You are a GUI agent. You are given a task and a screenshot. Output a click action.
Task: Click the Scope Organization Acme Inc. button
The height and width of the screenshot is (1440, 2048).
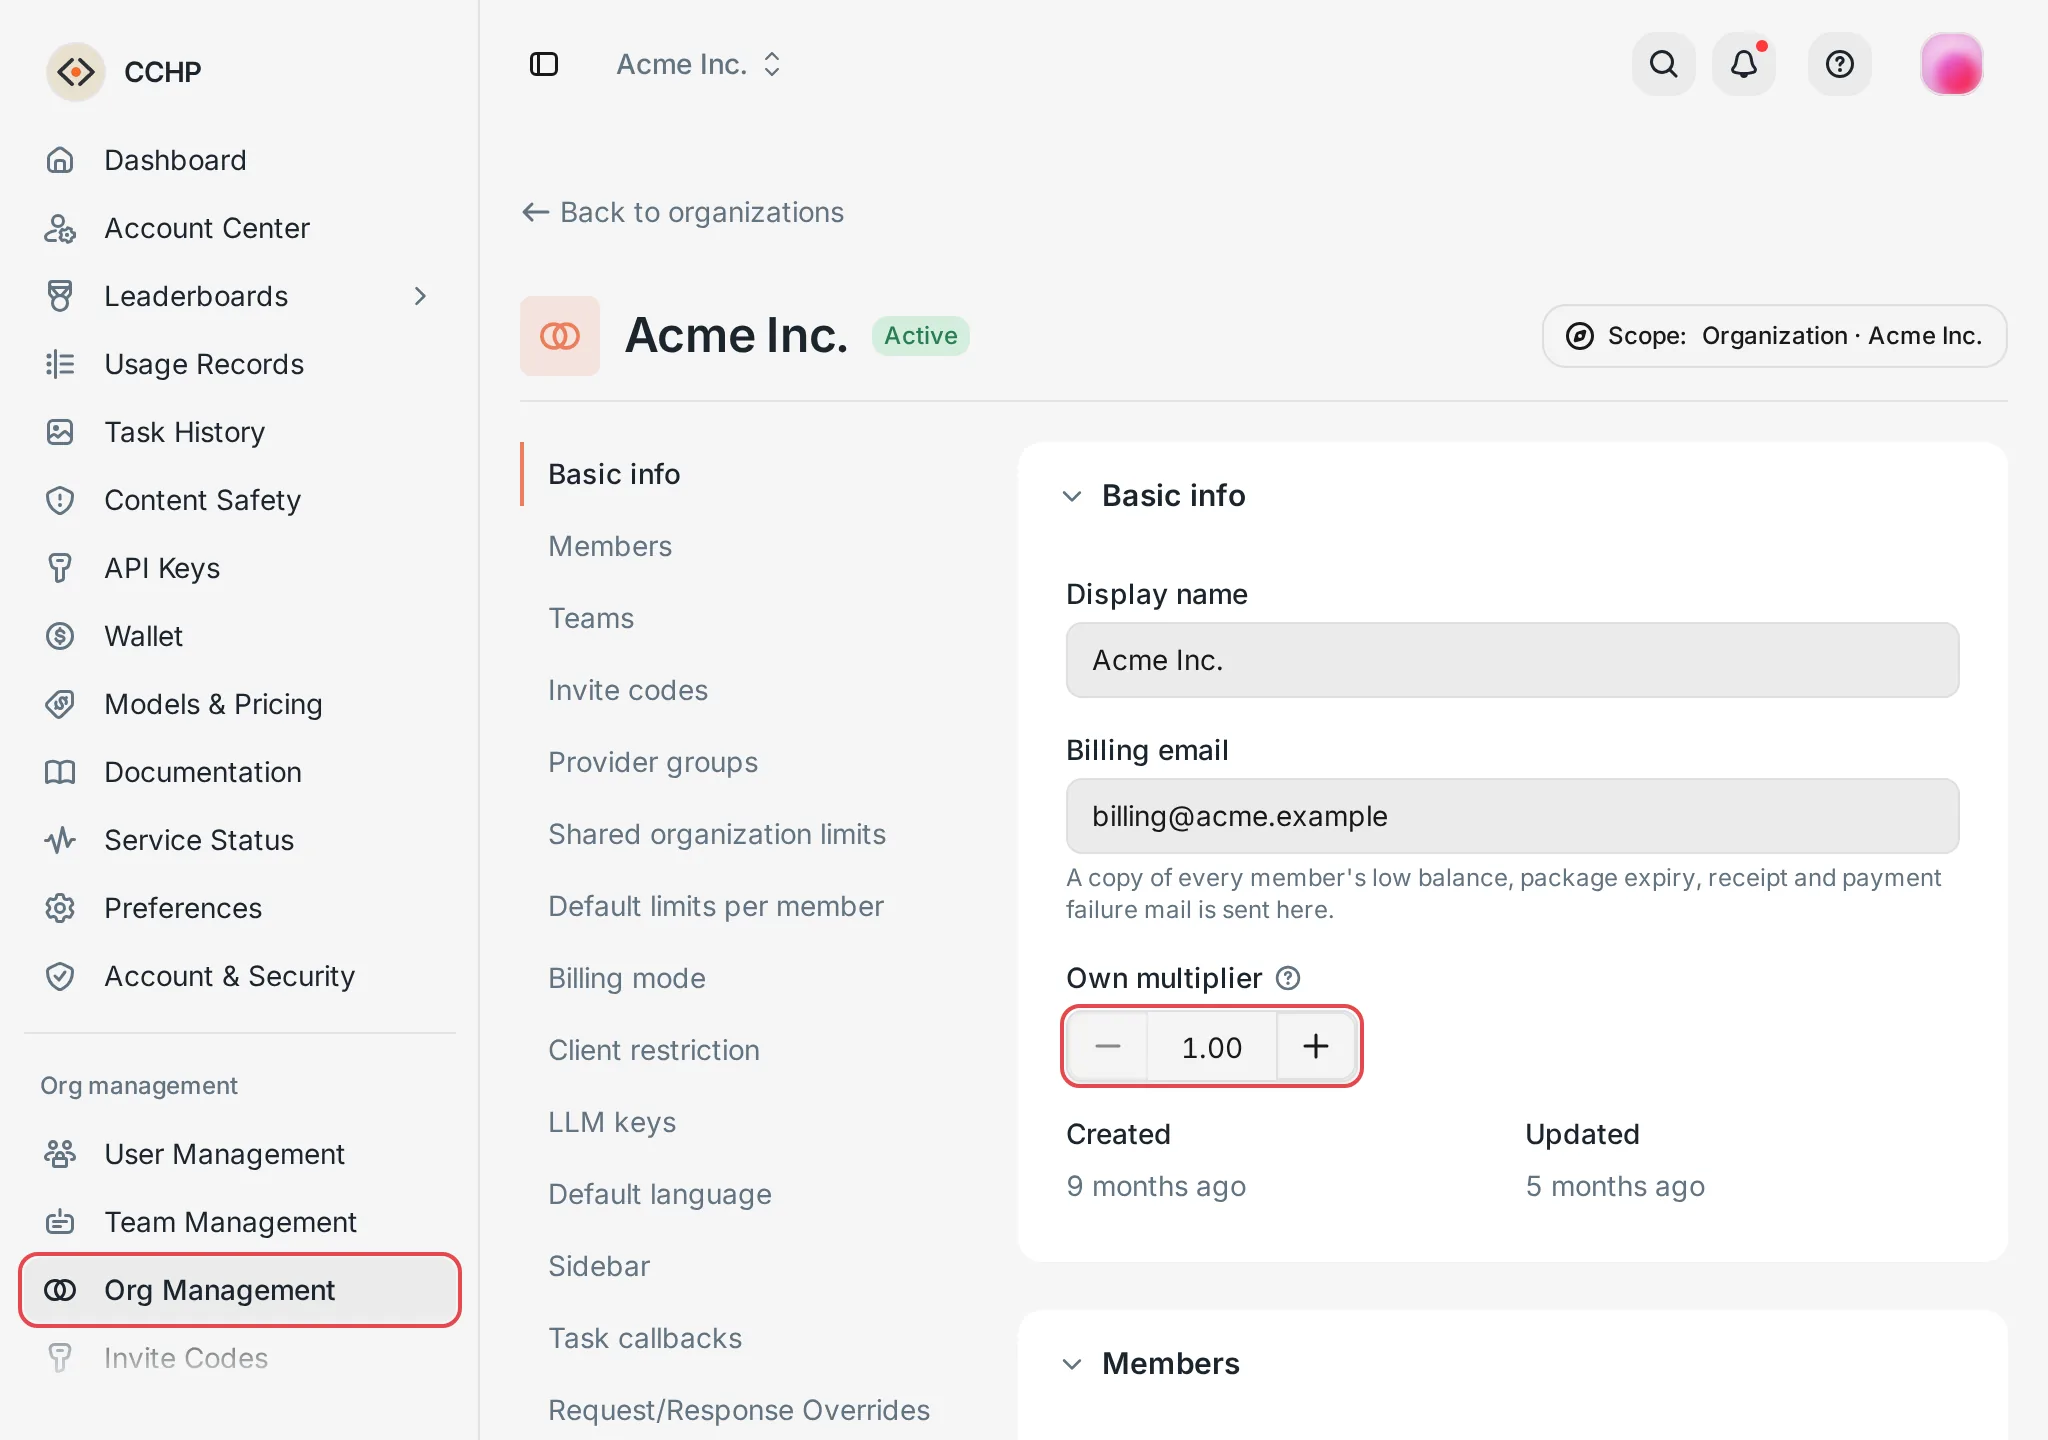click(x=1774, y=336)
